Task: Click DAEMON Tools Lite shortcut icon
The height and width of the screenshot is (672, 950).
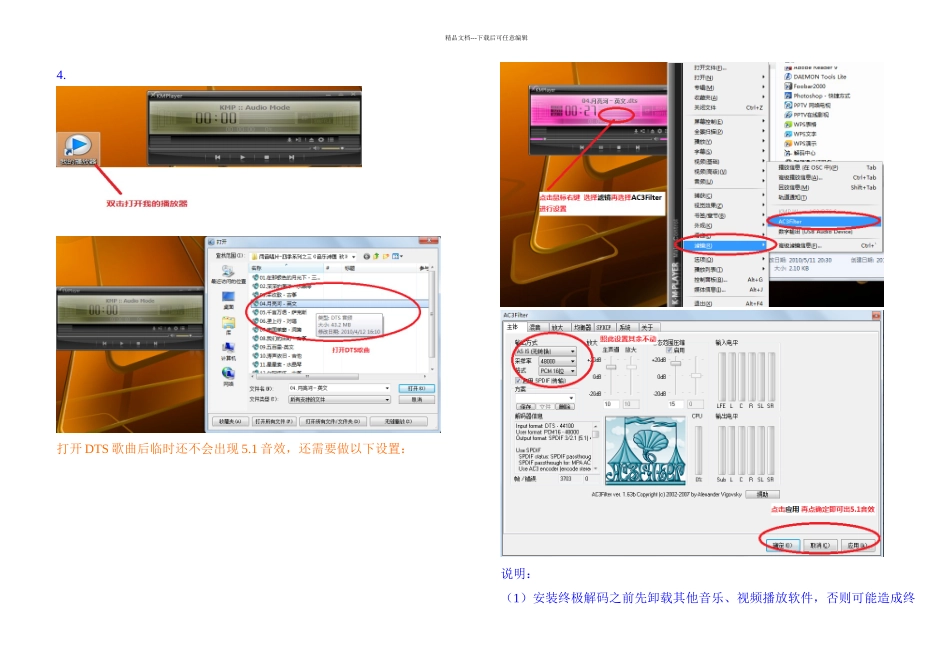Action: [815, 76]
